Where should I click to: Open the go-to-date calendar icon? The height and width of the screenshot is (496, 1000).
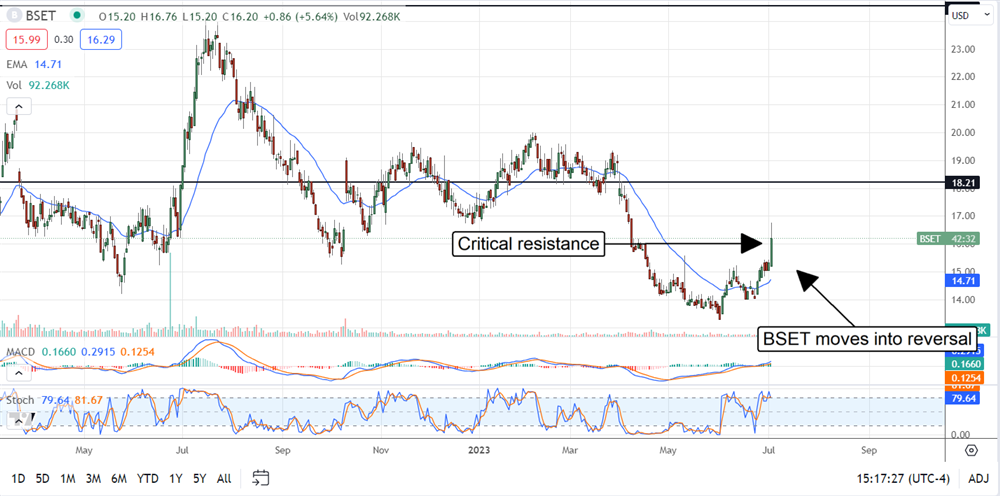(261, 477)
